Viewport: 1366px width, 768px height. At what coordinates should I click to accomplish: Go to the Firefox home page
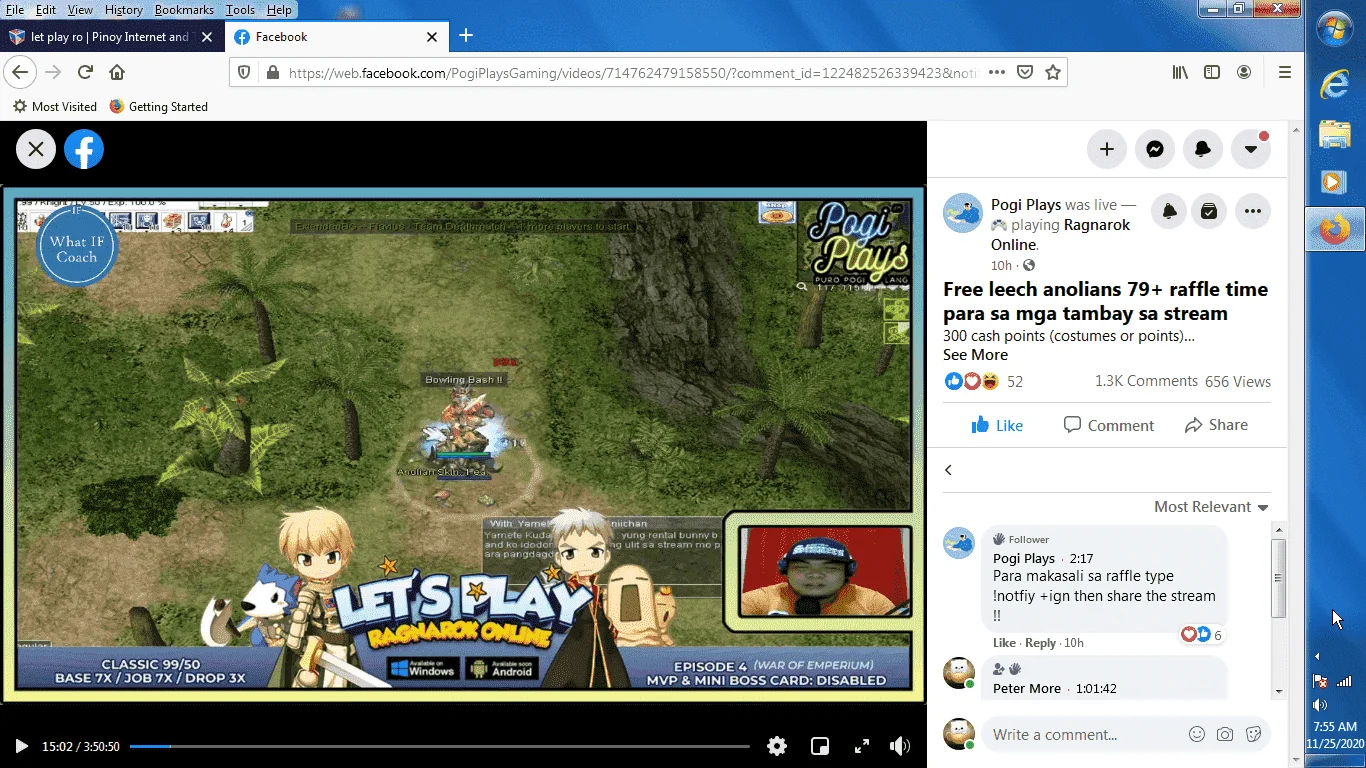pyautogui.click(x=117, y=72)
